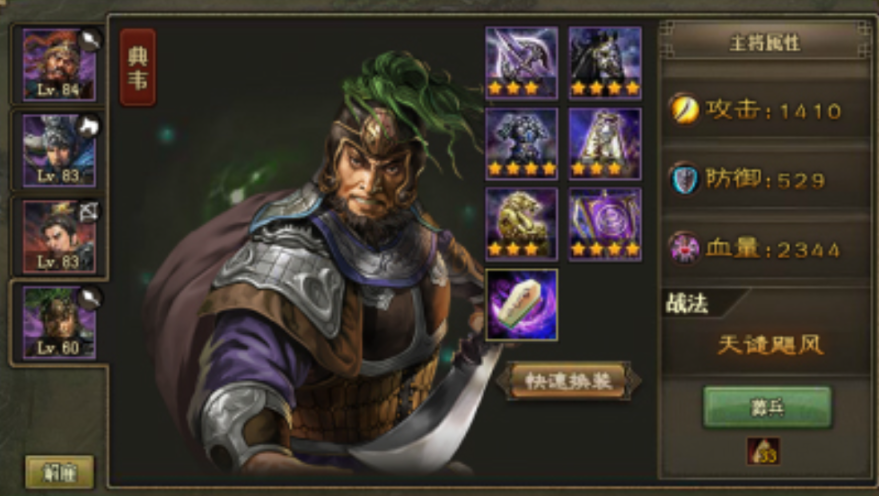This screenshot has height=496, width=879.
Task: Click the 快速换装 quick equip button
Action: (x=568, y=381)
